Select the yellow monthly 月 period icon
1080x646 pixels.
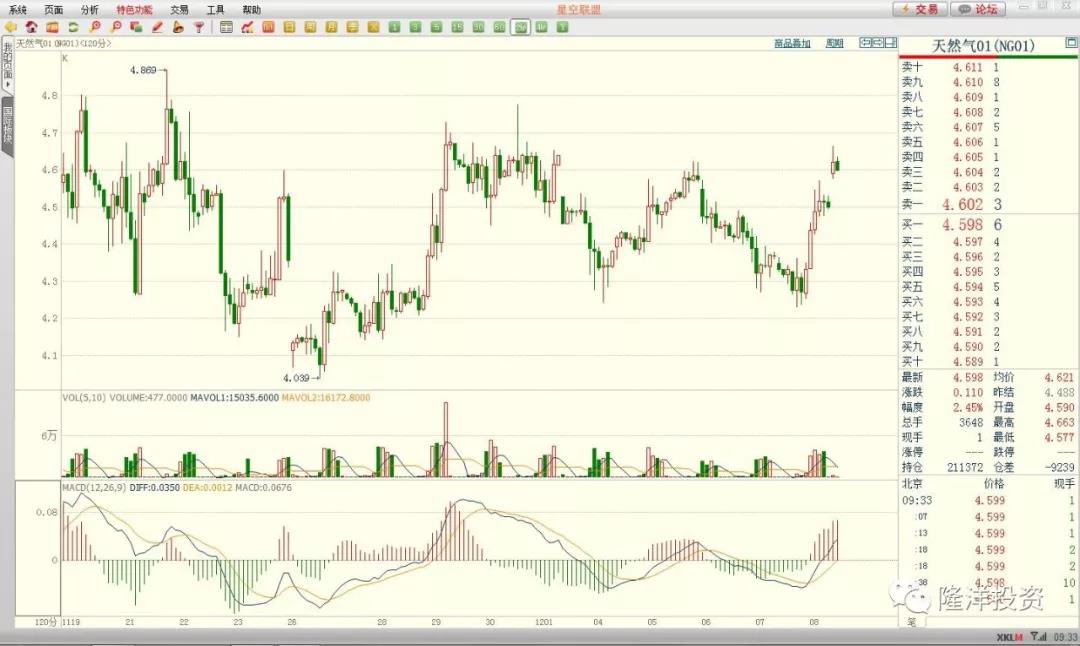(331, 27)
